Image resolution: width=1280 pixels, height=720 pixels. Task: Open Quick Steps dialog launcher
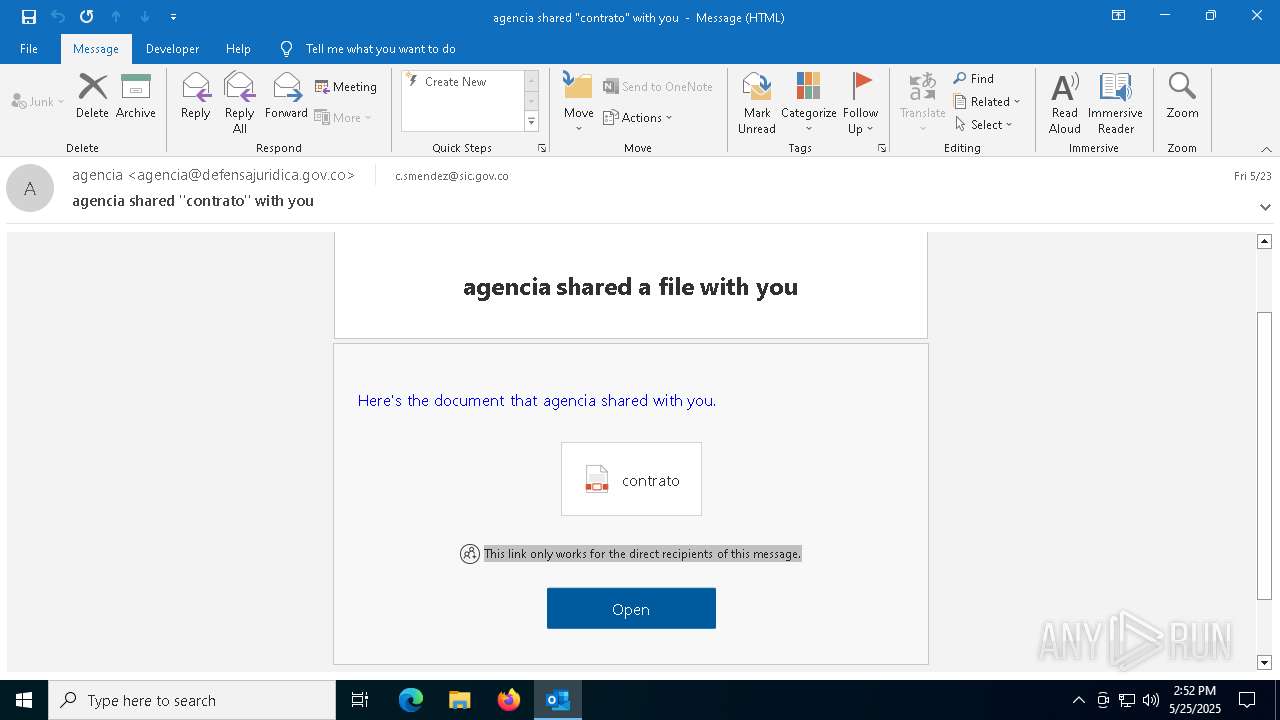pos(542,148)
